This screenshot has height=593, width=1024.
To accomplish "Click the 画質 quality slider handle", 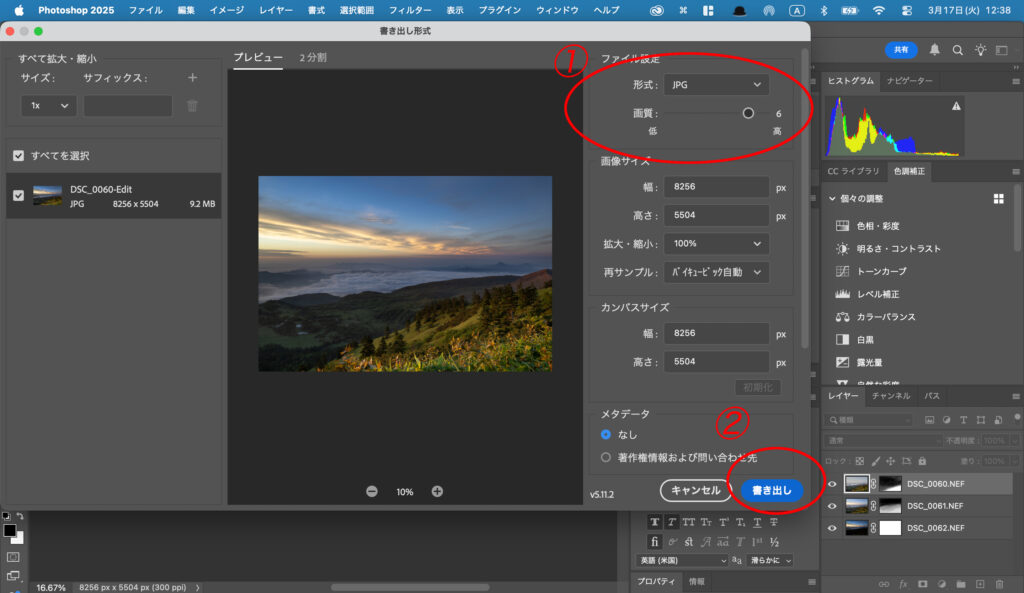I will point(748,114).
